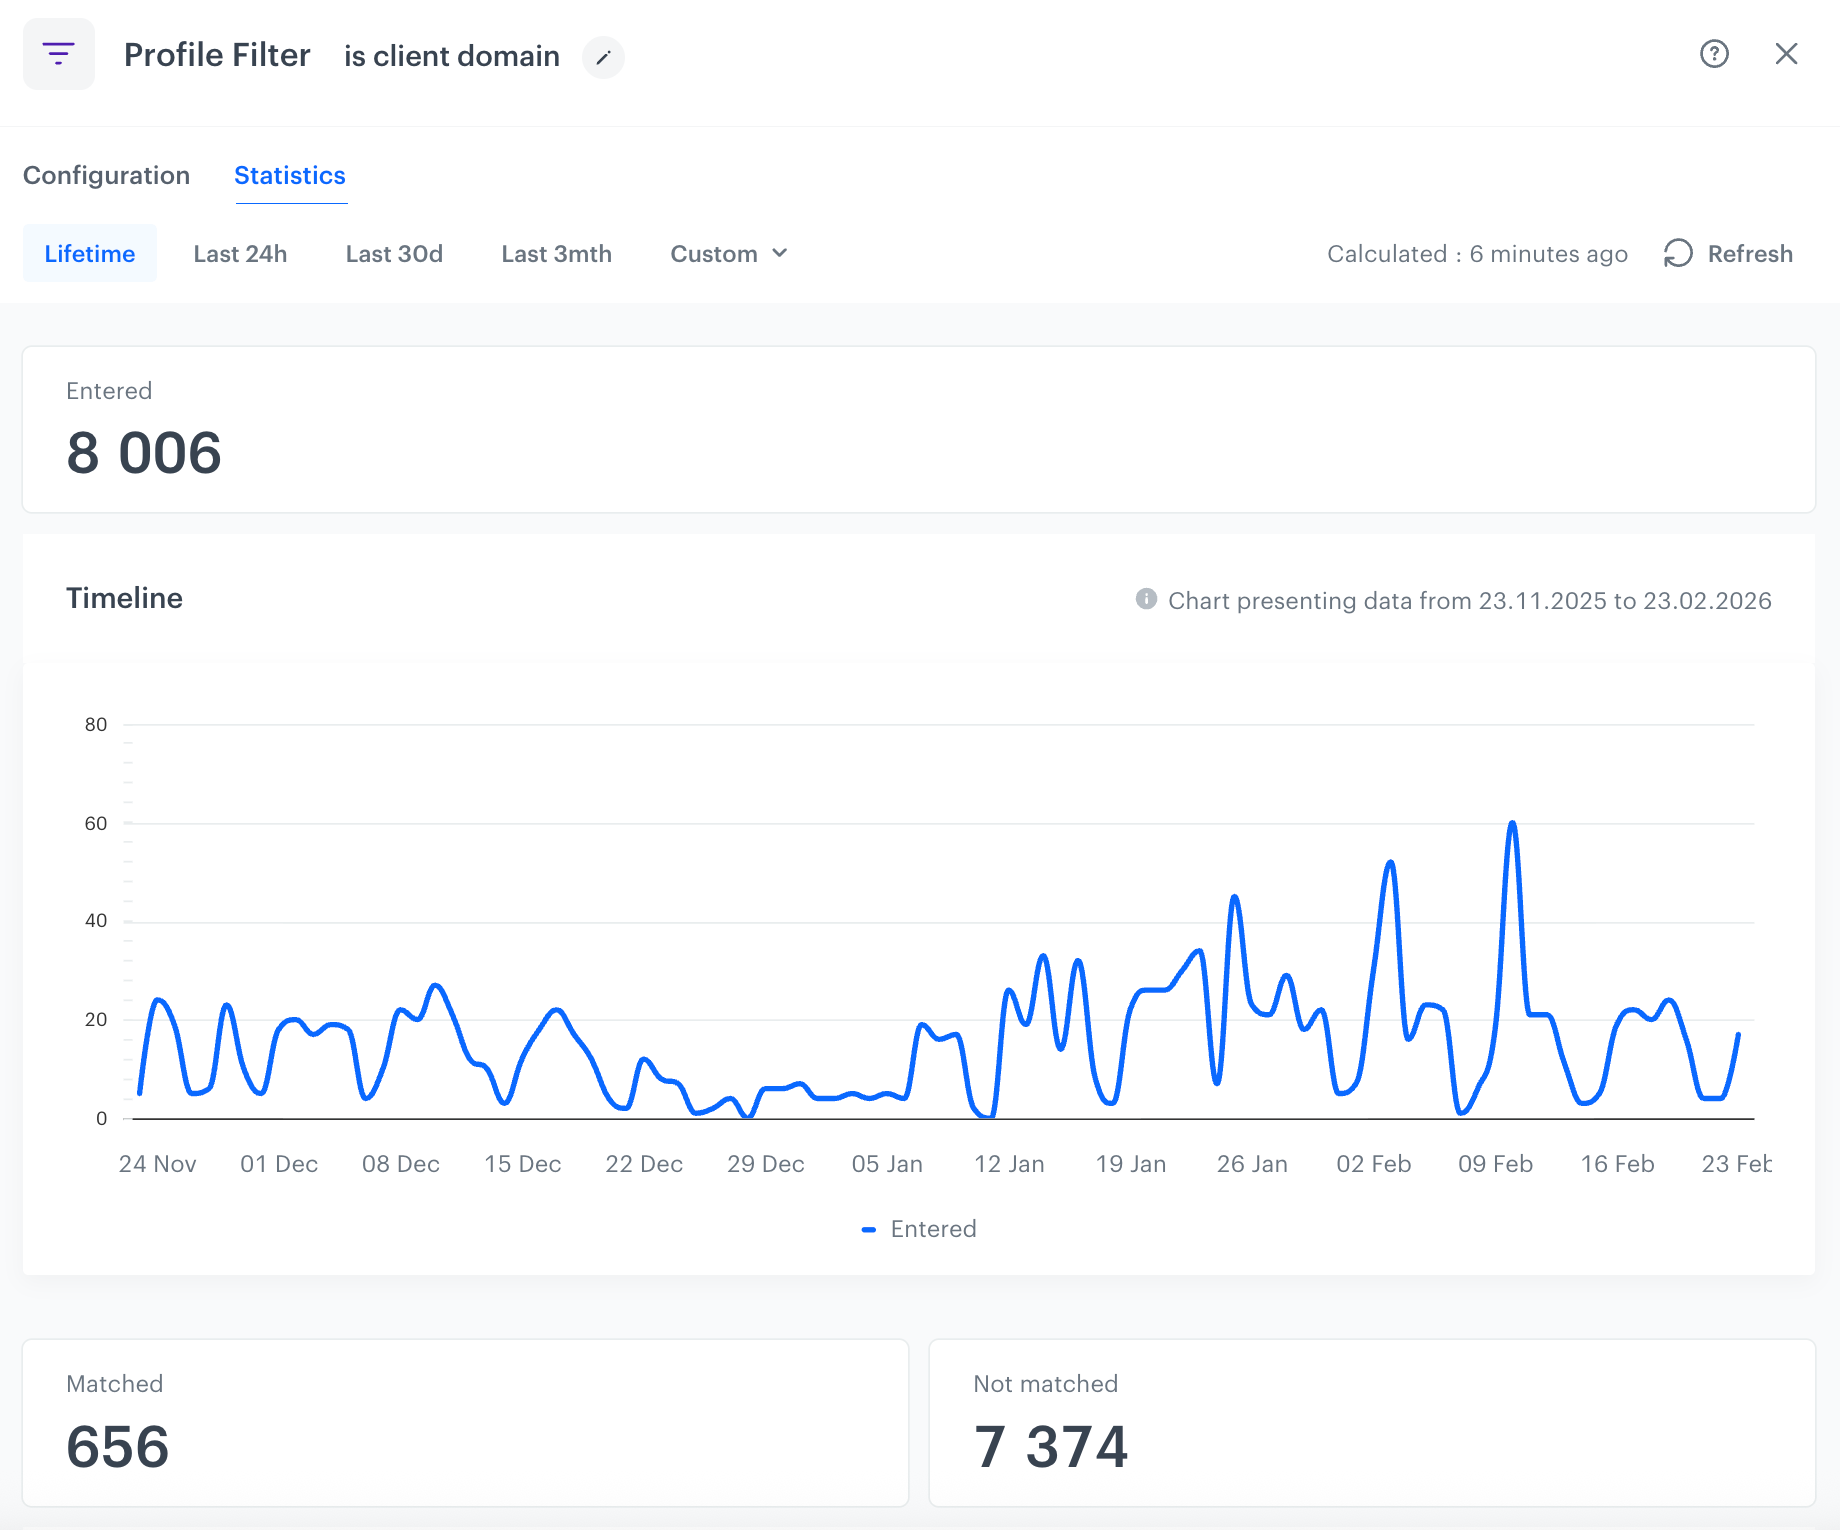Switch to the Last 30d range

click(394, 254)
